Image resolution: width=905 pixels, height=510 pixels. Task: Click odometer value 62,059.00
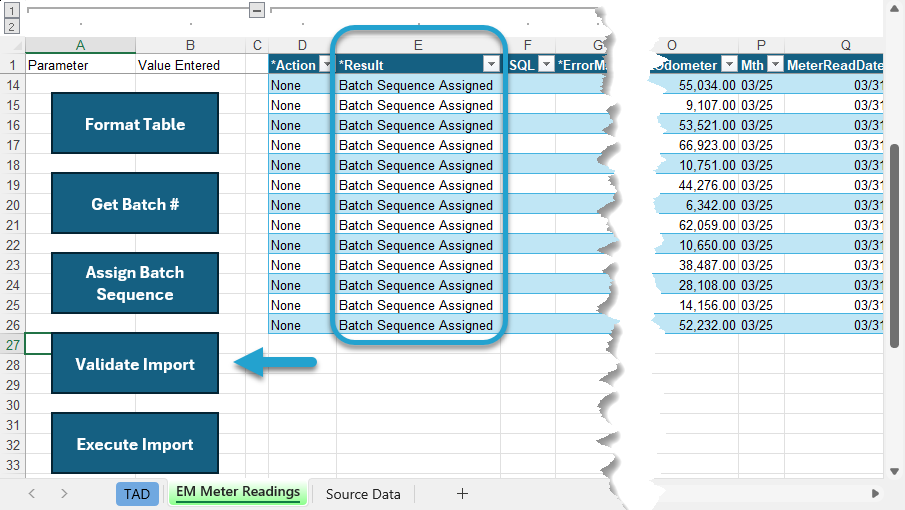pyautogui.click(x=707, y=226)
